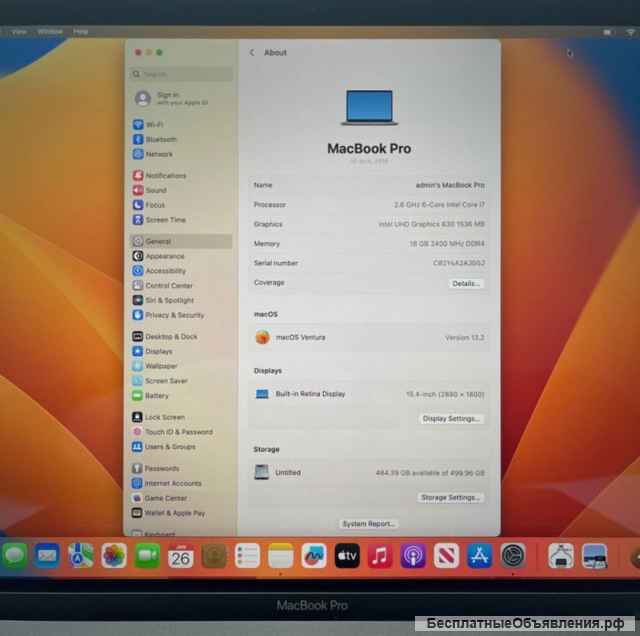This screenshot has width=640, height=636.
Task: Click the MacBook Pro computer image
Action: [x=369, y=107]
